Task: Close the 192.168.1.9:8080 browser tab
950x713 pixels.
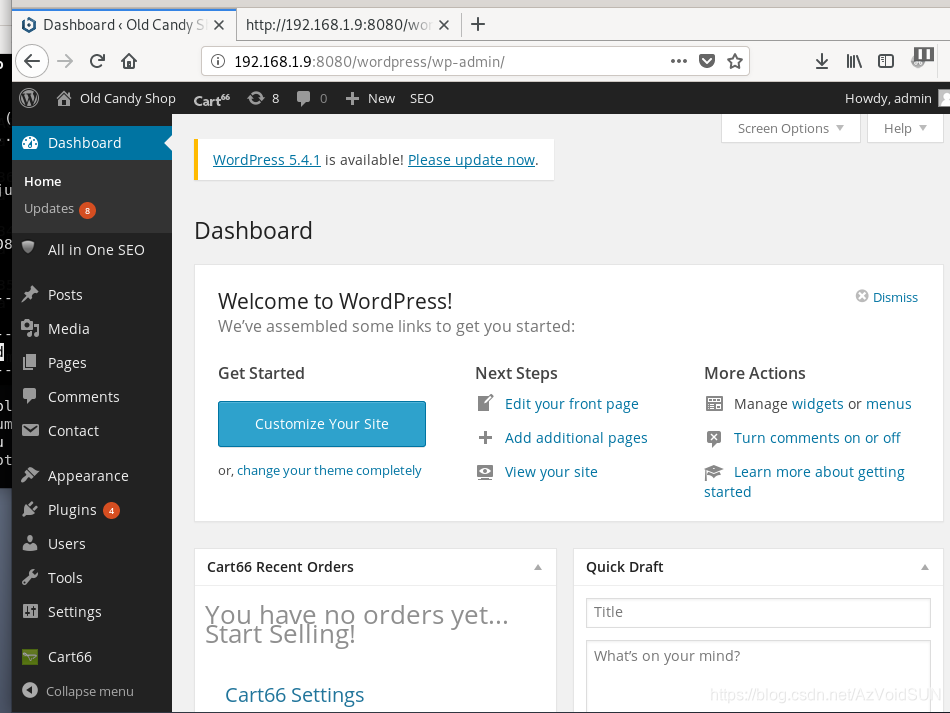Action: [x=444, y=25]
